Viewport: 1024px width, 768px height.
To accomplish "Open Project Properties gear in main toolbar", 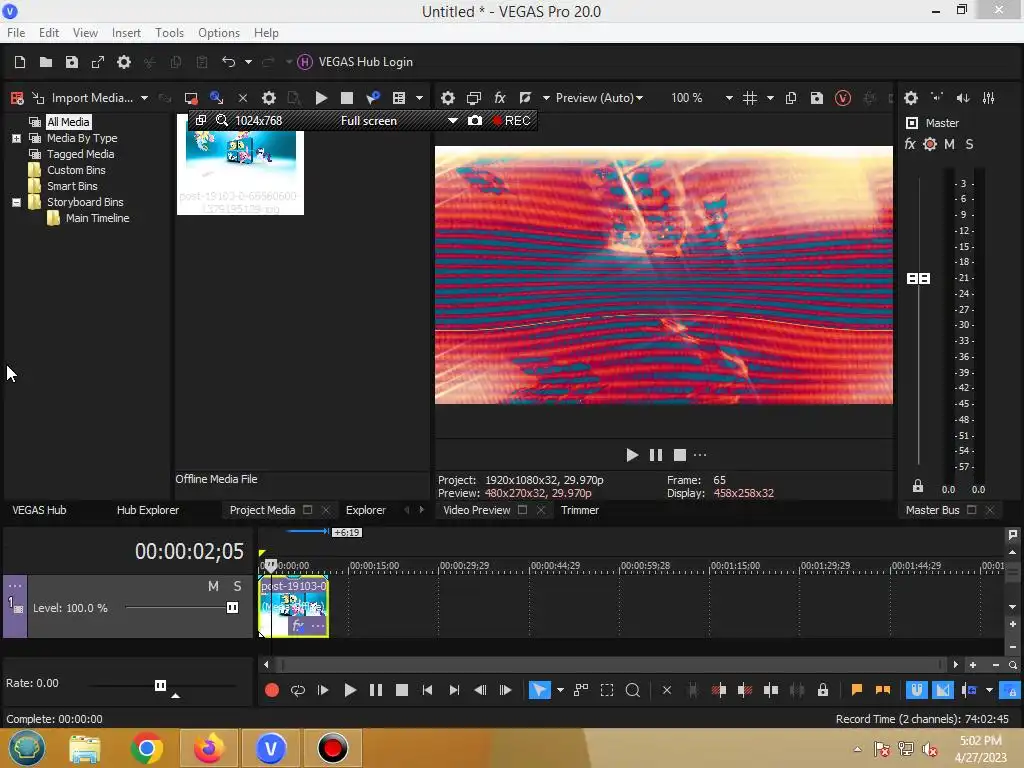I will (123, 62).
